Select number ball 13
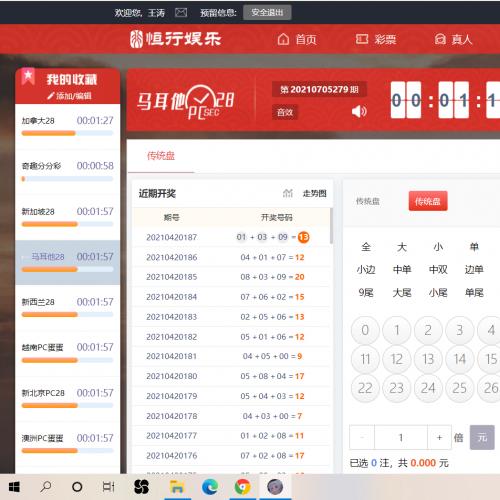 [428, 359]
